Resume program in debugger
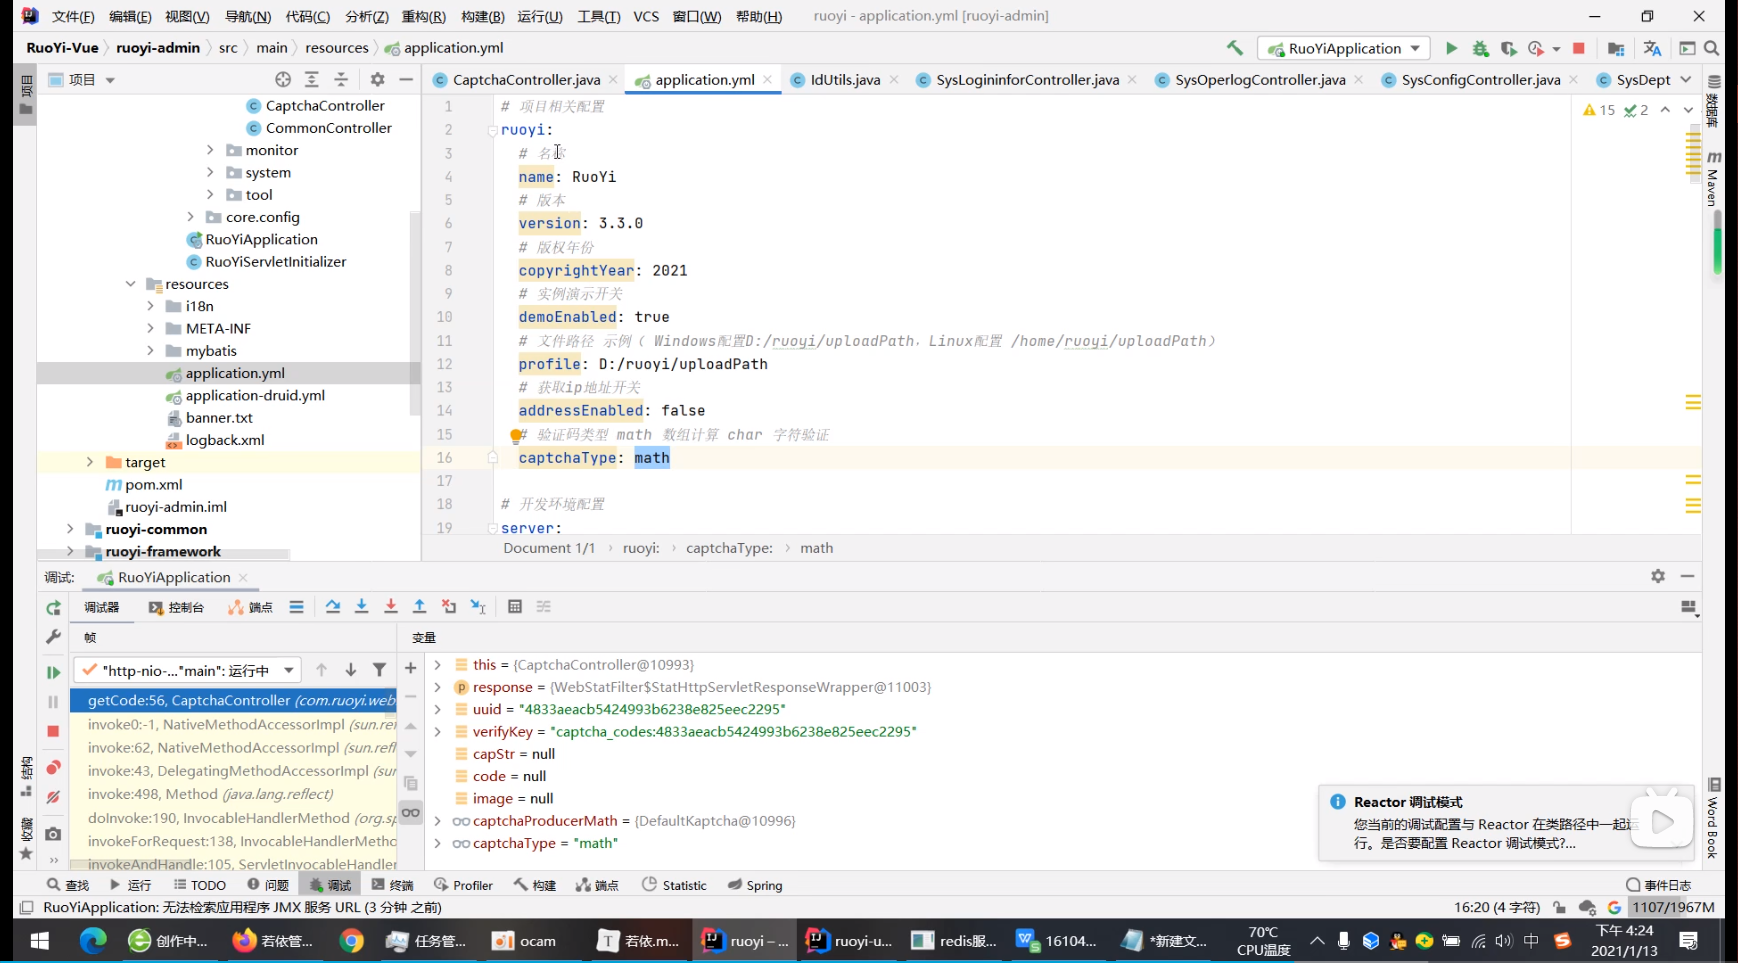This screenshot has width=1738, height=963. tap(53, 672)
